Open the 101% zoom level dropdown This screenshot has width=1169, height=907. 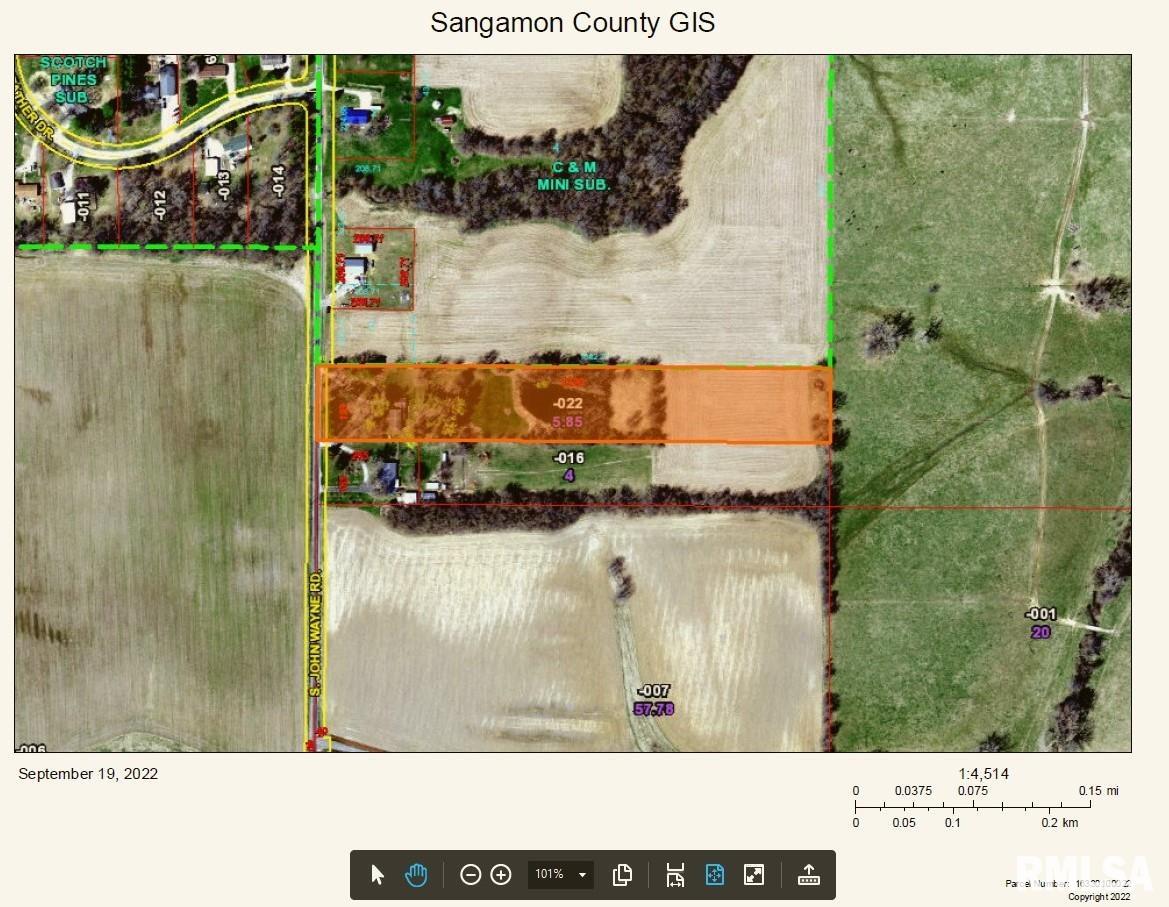point(561,874)
